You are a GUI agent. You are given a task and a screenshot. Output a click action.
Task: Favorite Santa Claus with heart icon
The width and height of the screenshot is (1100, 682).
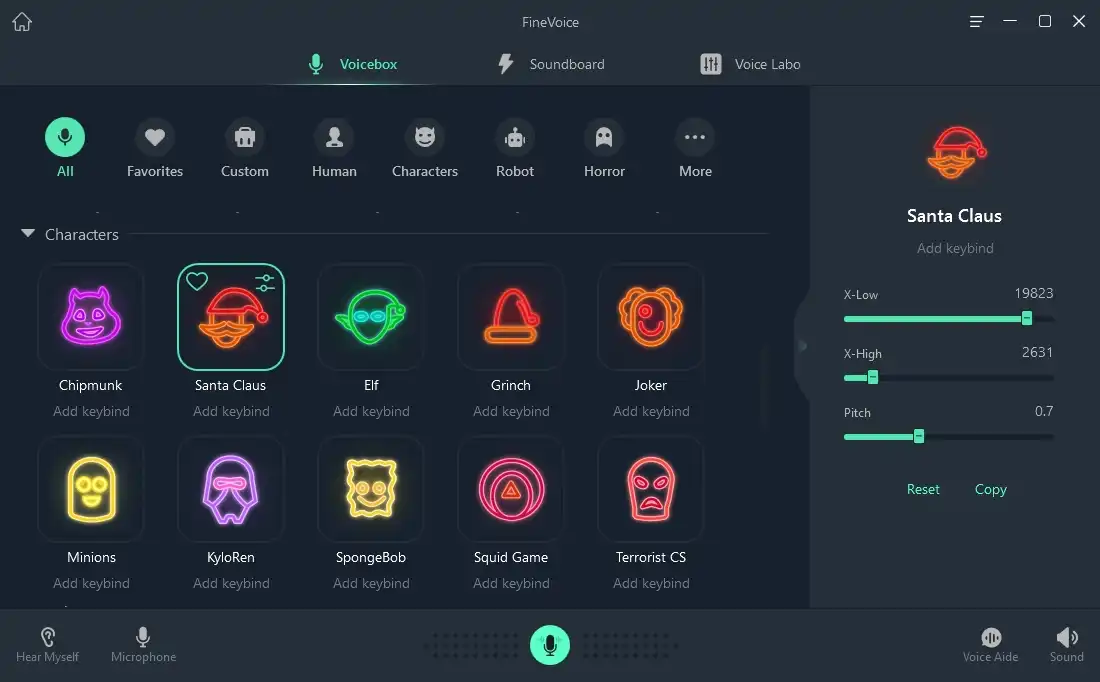197,281
